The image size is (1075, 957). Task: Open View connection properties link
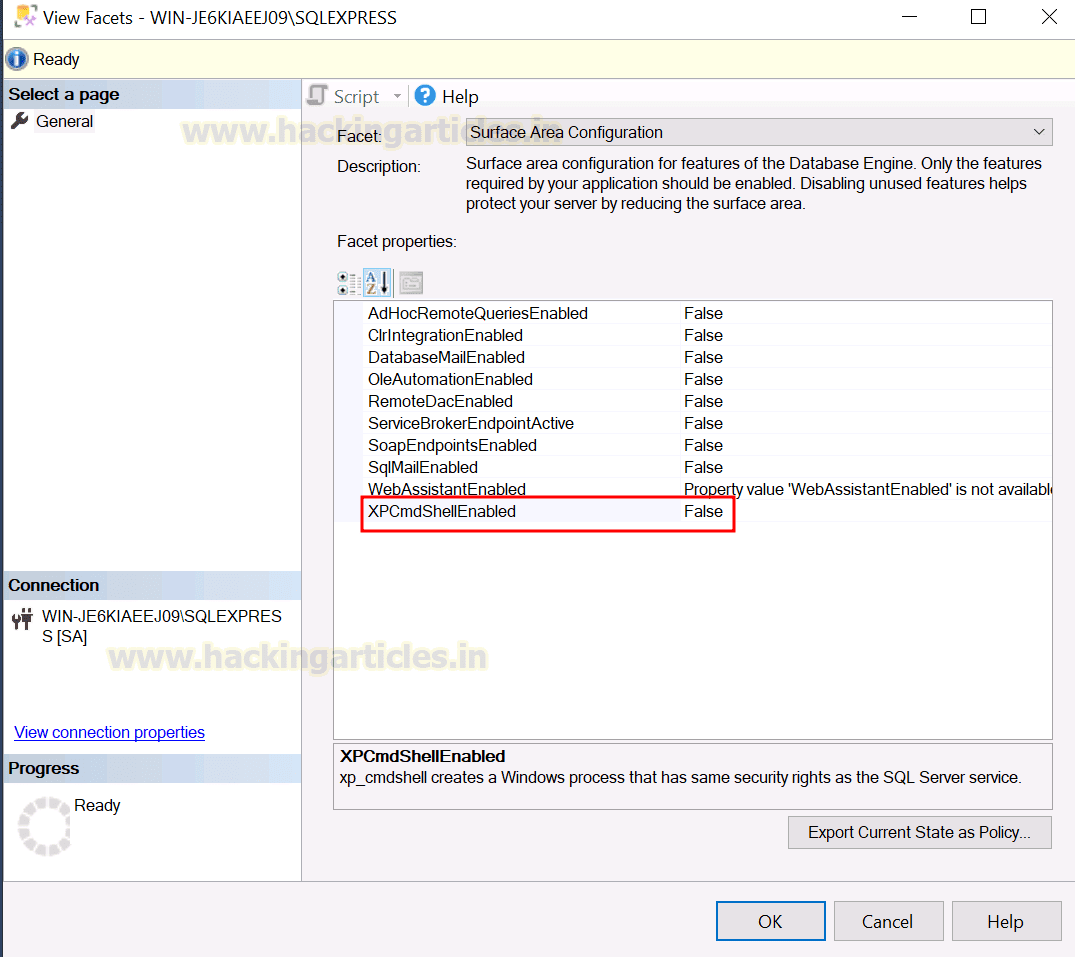tap(110, 732)
